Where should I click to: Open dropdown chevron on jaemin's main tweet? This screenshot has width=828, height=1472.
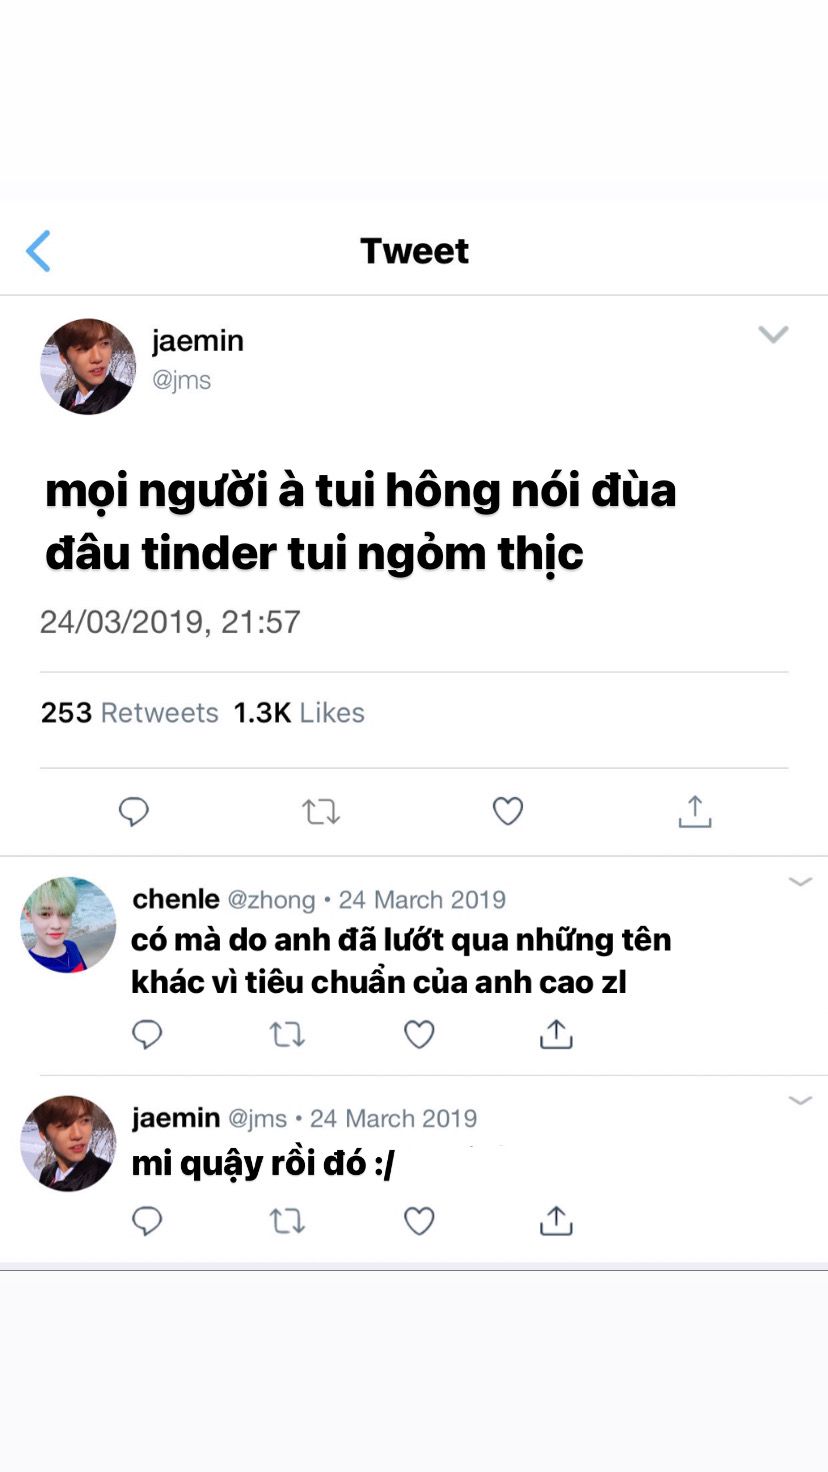[x=773, y=334]
